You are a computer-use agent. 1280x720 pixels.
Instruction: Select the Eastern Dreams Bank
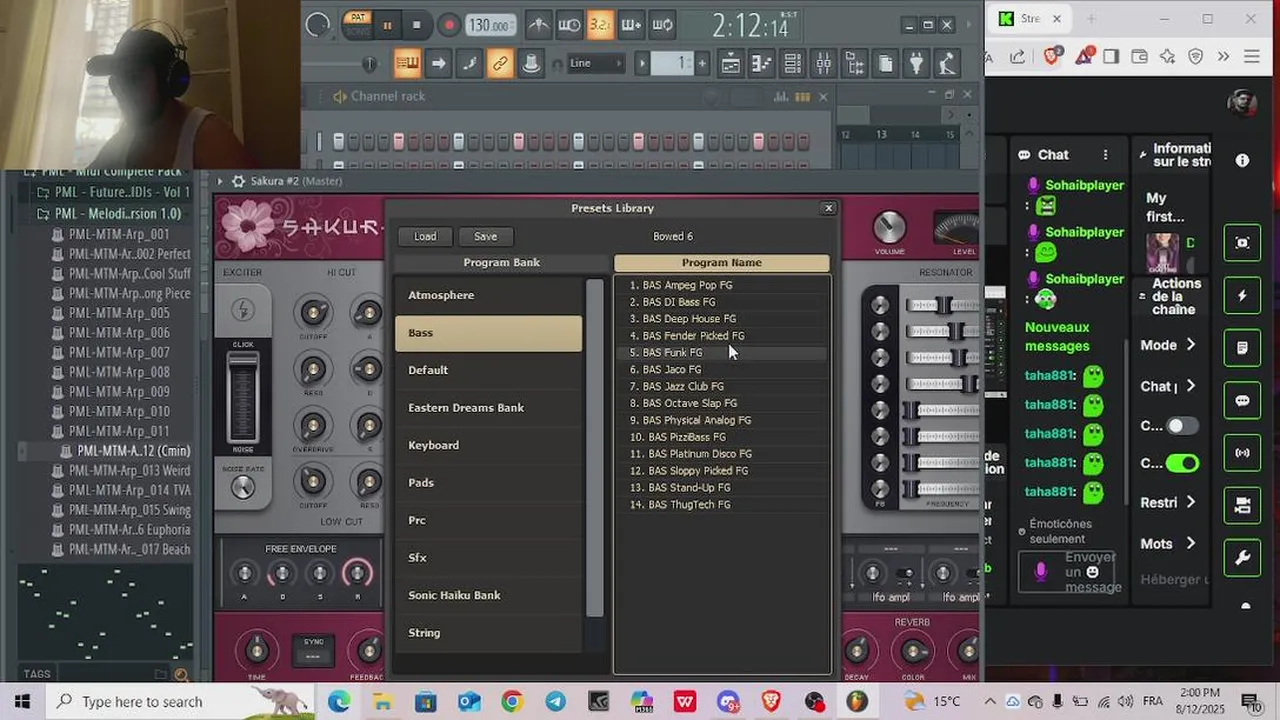pos(488,407)
